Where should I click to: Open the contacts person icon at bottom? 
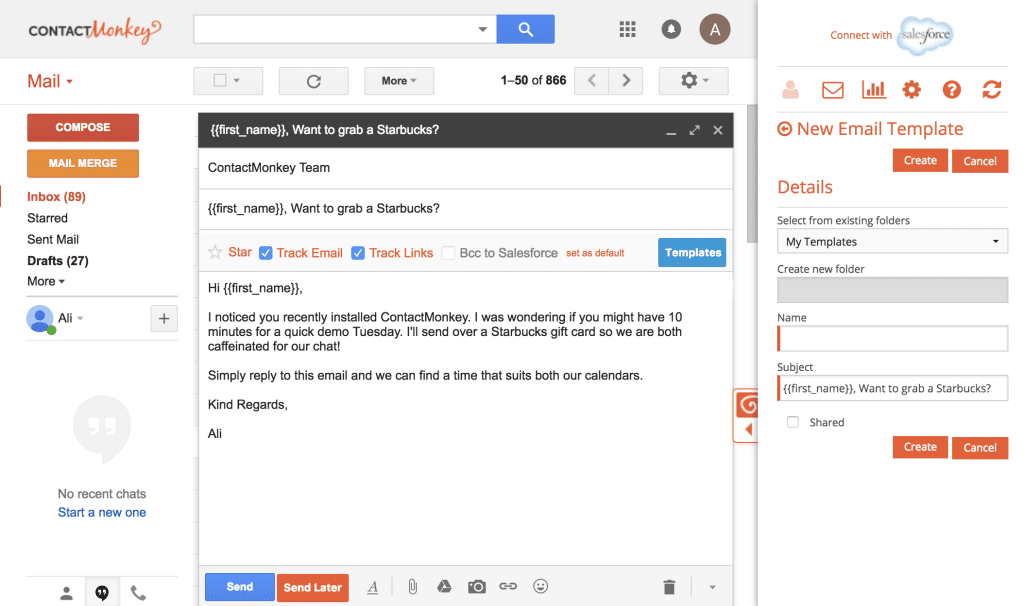[x=67, y=593]
